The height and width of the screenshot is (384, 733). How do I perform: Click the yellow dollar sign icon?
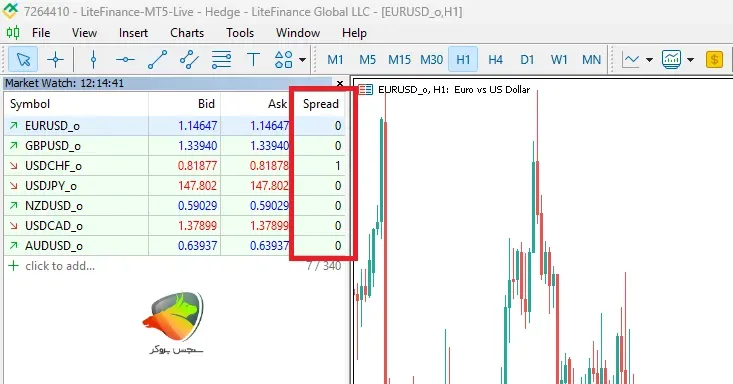[x=714, y=59]
